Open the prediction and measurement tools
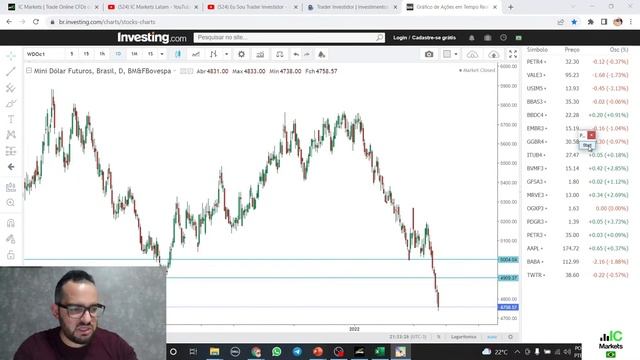Screen dimensions: 640x360 [x=11, y=151]
